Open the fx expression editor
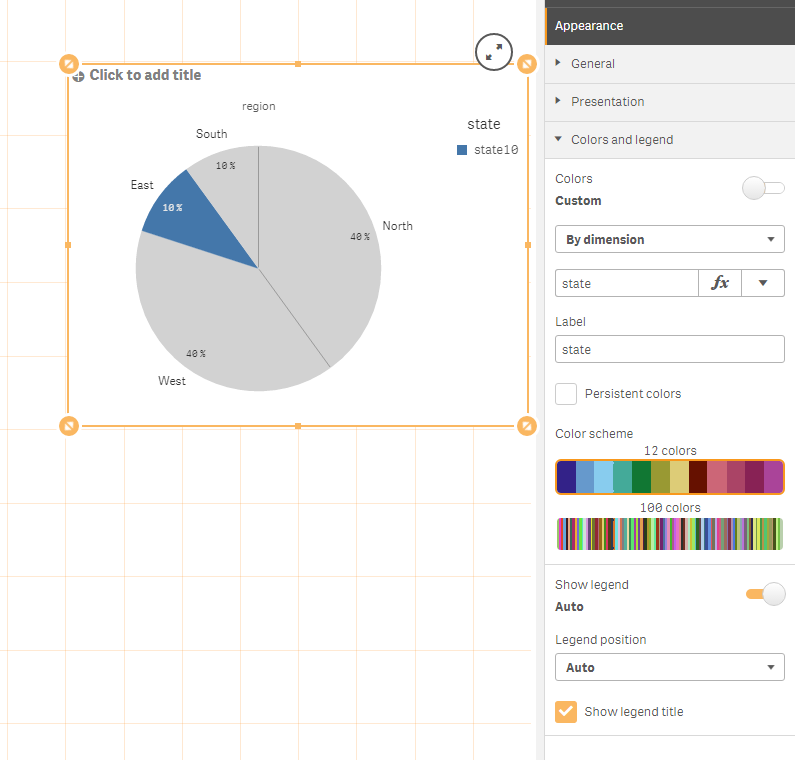This screenshot has width=795, height=760. pyautogui.click(x=720, y=283)
